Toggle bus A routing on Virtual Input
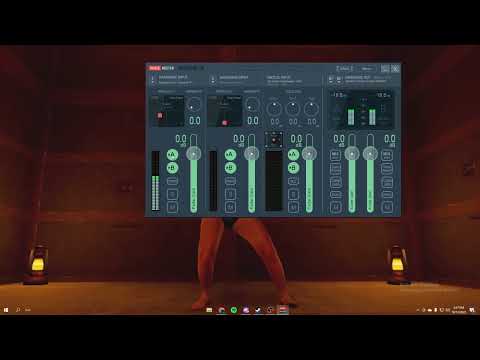 [293, 155]
